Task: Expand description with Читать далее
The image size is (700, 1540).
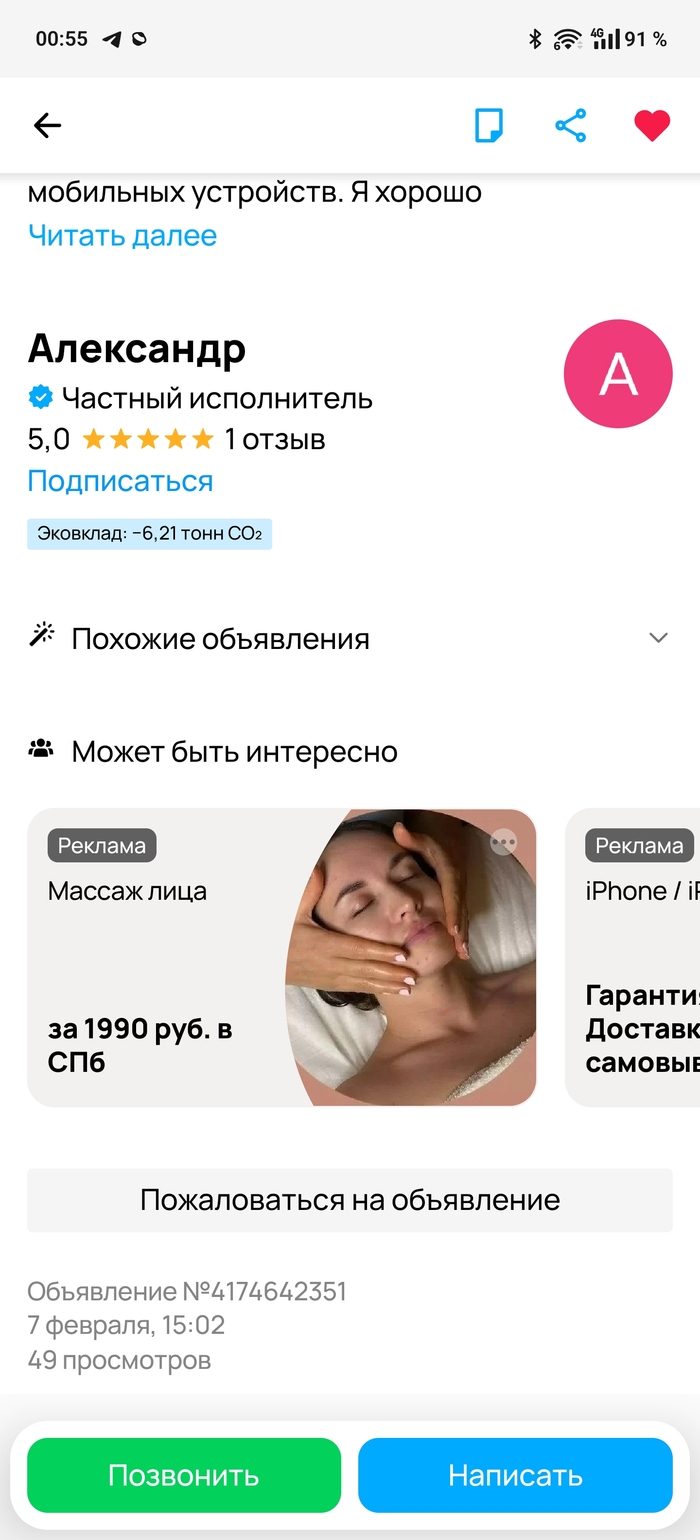Action: pos(122,236)
